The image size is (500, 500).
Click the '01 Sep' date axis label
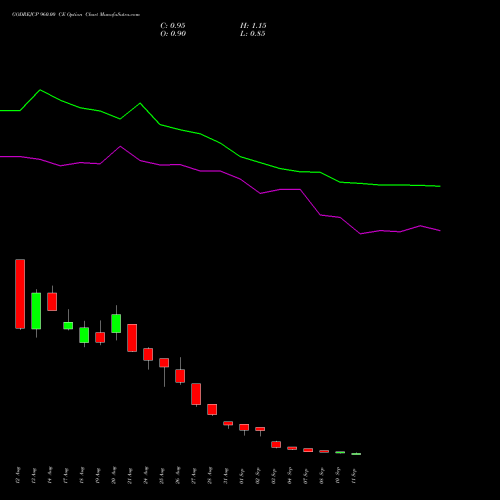(x=242, y=475)
